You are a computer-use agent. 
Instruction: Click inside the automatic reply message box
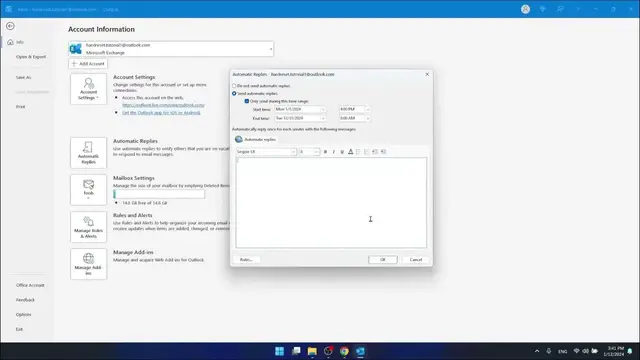331,202
